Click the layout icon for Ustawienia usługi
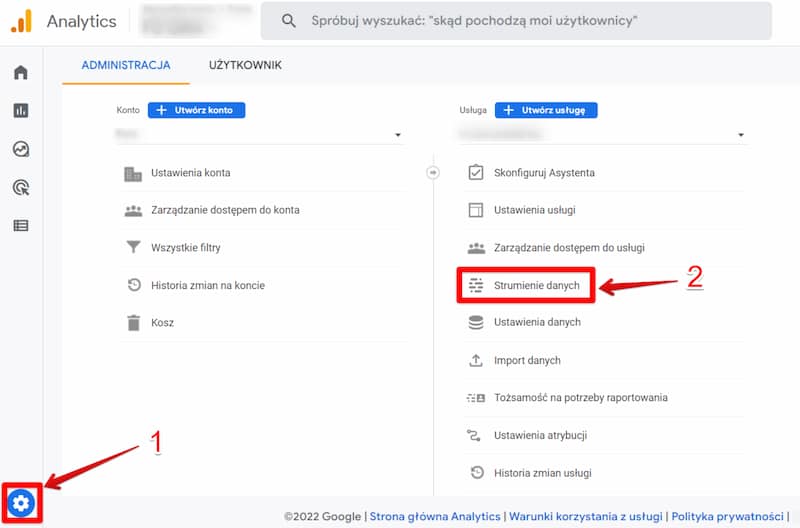Screen dimensions: 800x528 click(x=476, y=210)
